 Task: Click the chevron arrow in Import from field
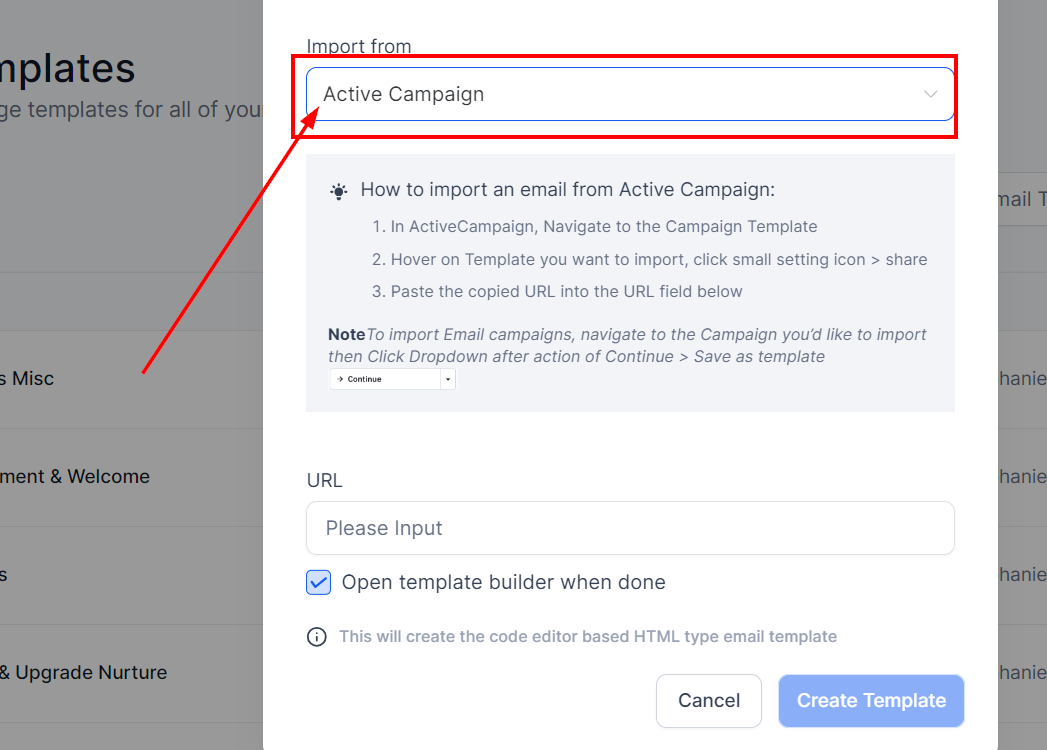pyautogui.click(x=930, y=94)
